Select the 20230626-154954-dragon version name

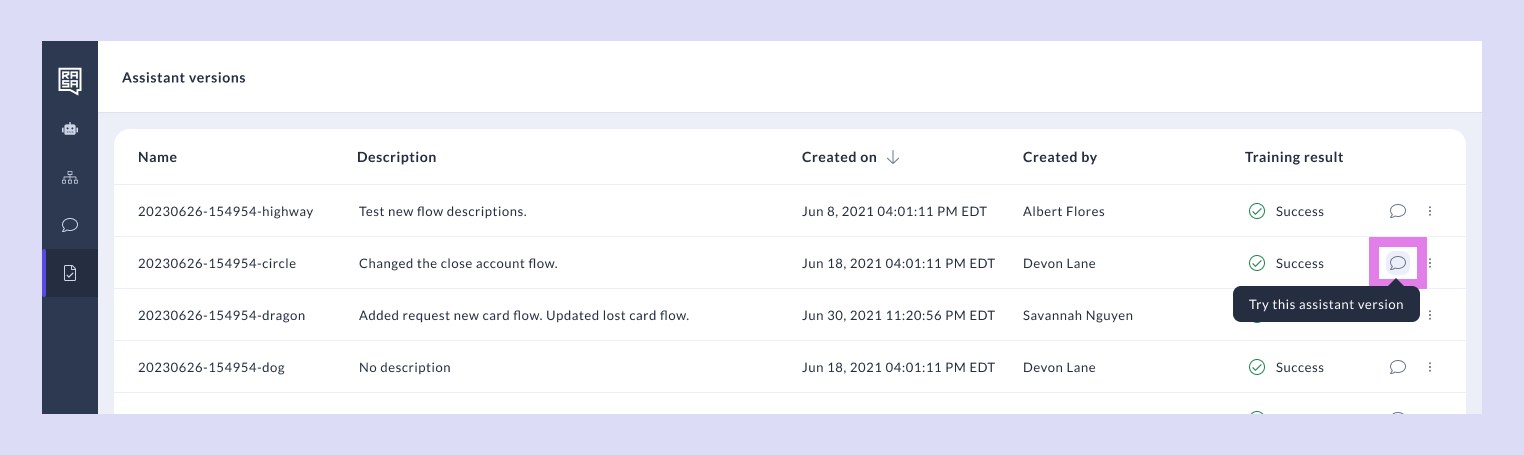(221, 315)
